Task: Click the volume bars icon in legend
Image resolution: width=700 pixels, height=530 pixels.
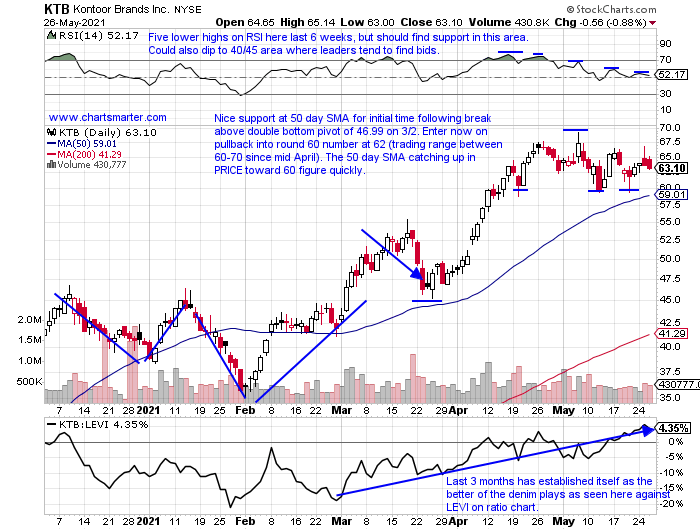Action: point(51,164)
